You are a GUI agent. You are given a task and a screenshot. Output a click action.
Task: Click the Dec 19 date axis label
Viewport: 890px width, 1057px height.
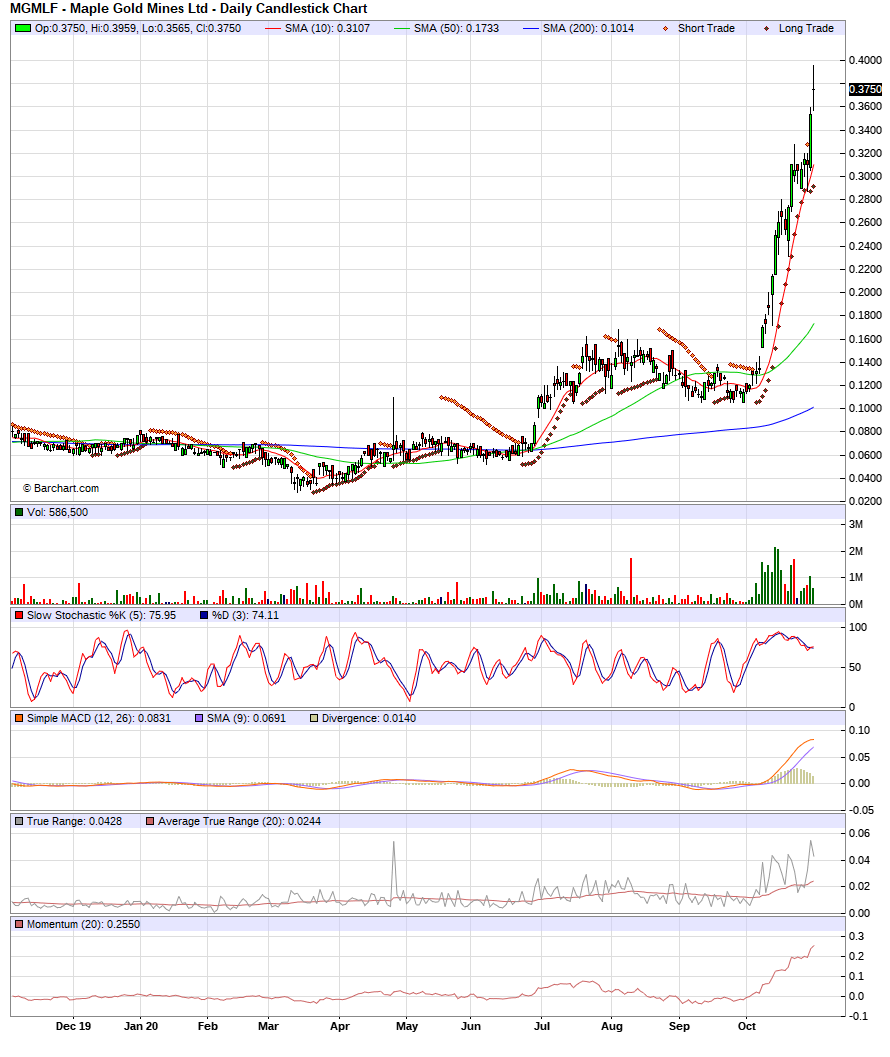point(73,1027)
